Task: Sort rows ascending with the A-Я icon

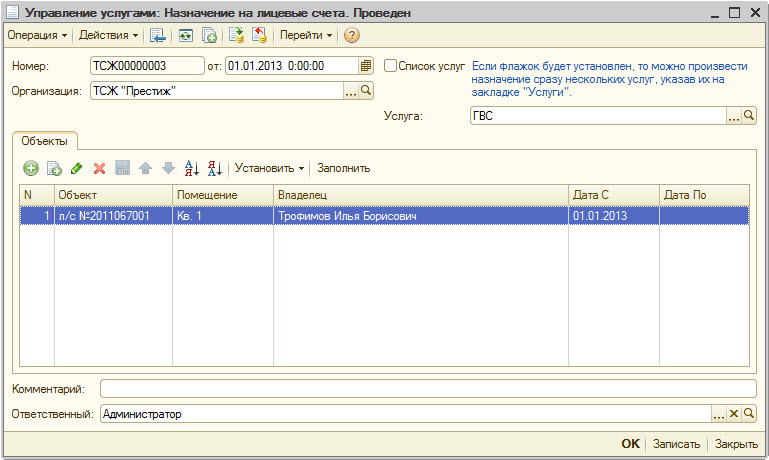Action: (x=193, y=168)
